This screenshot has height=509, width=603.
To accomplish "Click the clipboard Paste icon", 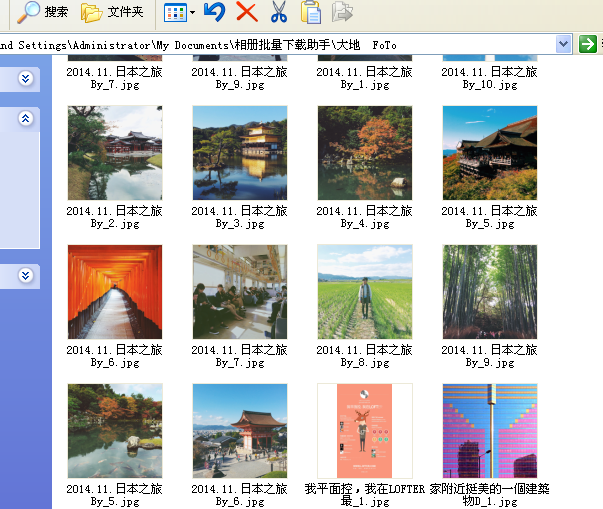I will pyautogui.click(x=311, y=12).
